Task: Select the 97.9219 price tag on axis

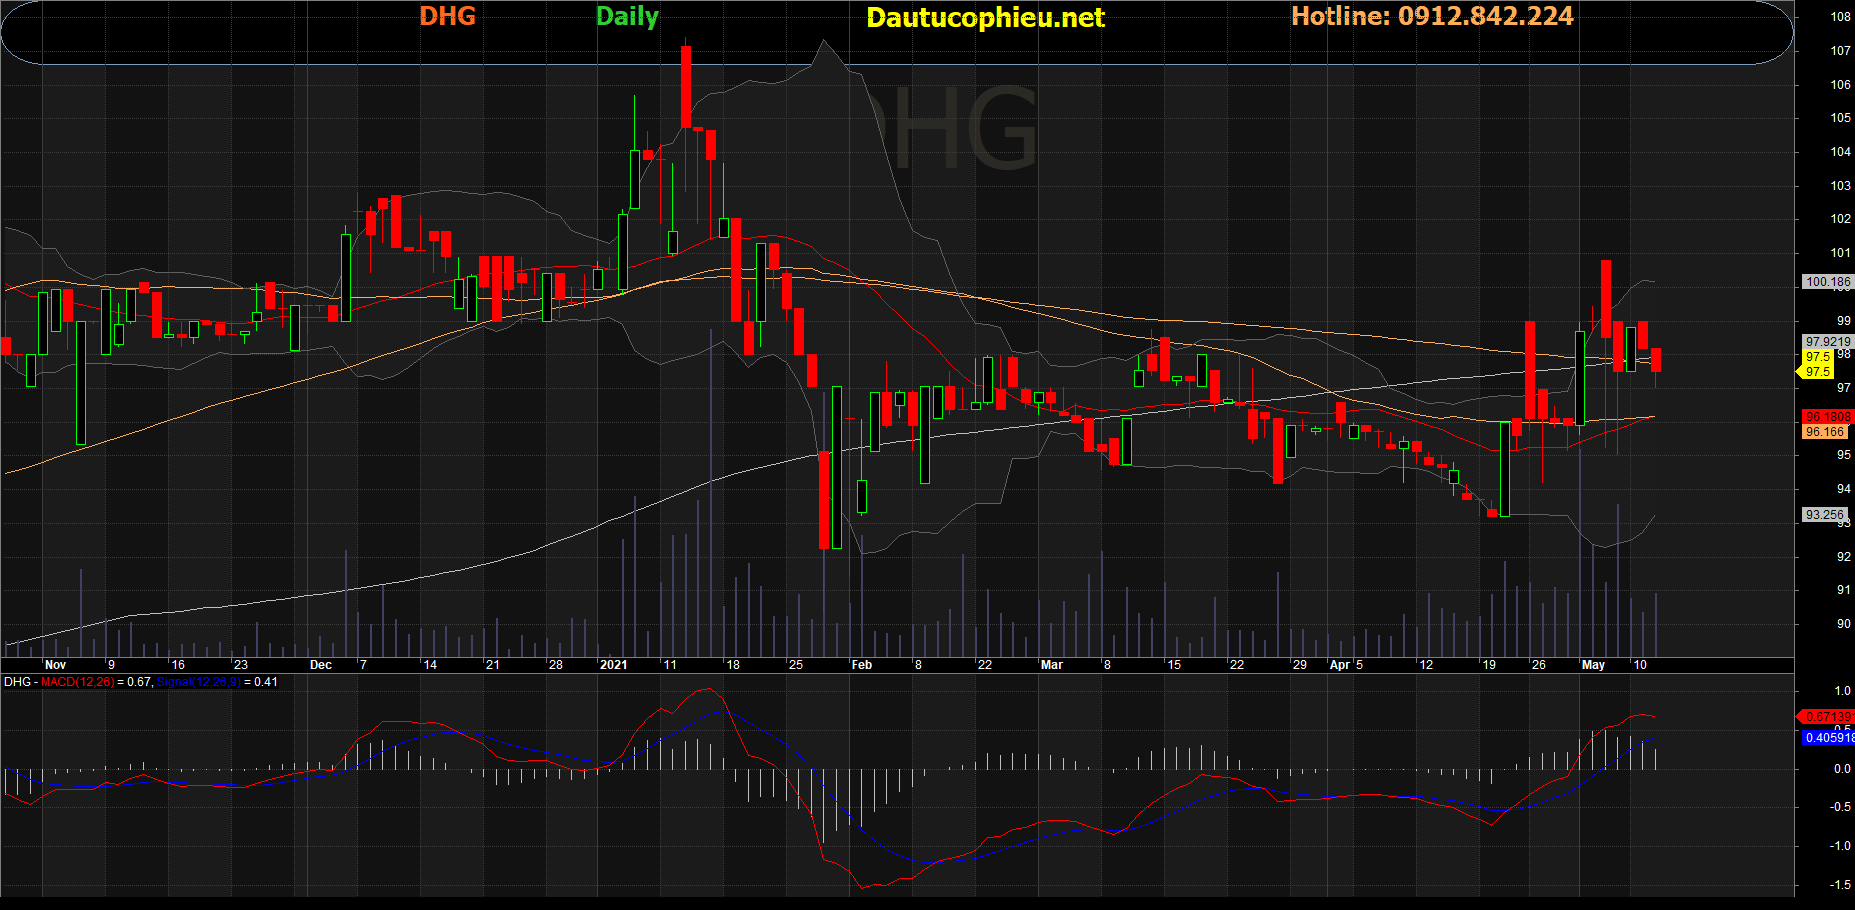Action: [x=1827, y=342]
